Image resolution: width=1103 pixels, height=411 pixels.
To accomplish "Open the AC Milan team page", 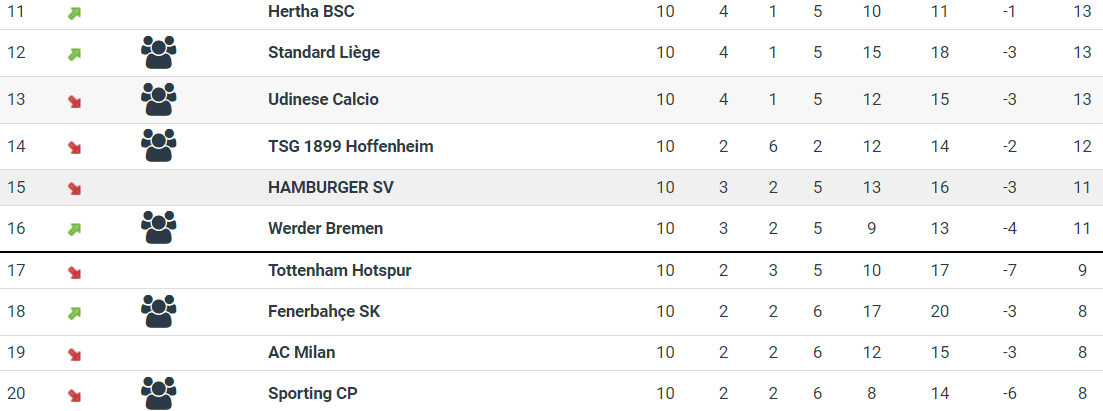I will coord(302,352).
